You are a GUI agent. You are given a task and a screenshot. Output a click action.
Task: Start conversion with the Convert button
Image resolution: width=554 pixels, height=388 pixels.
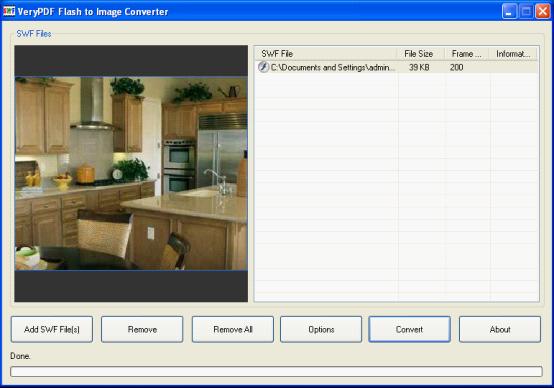409,329
